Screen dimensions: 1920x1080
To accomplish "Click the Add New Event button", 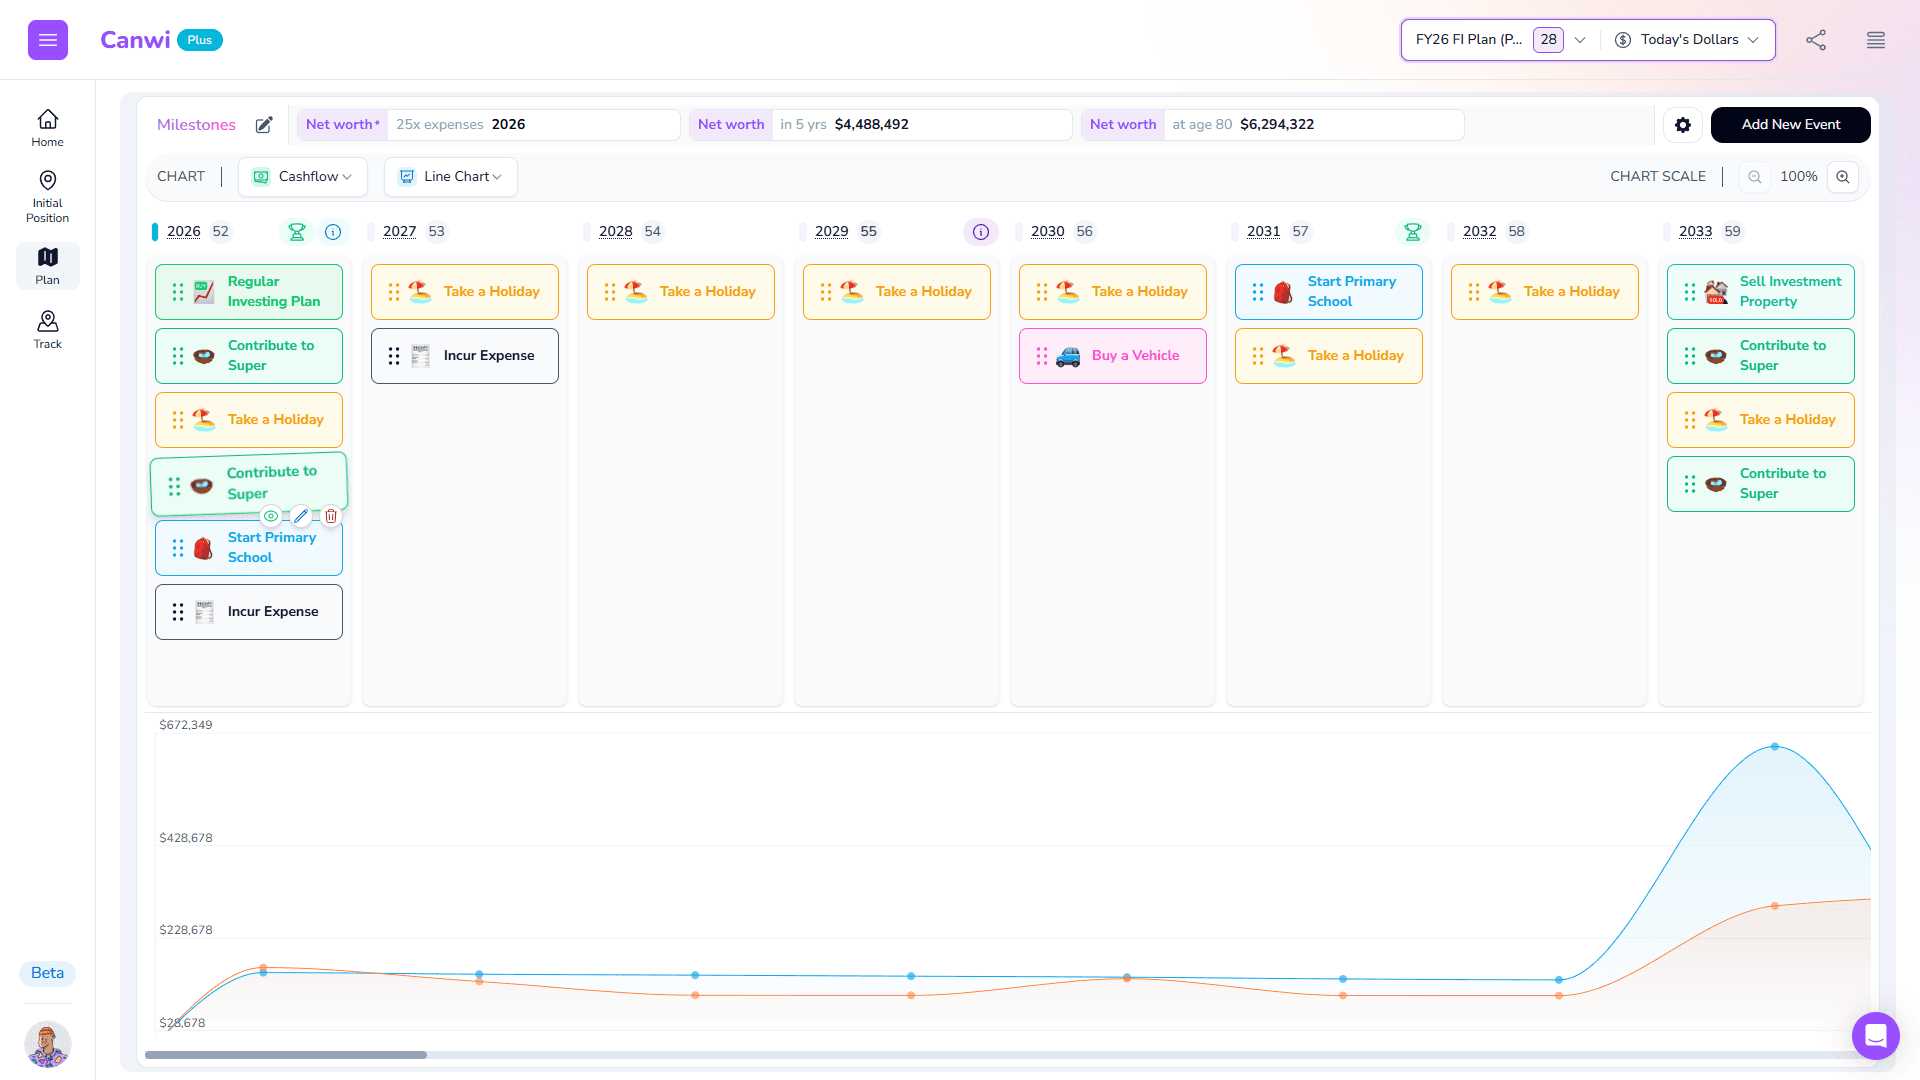I will click(1790, 125).
